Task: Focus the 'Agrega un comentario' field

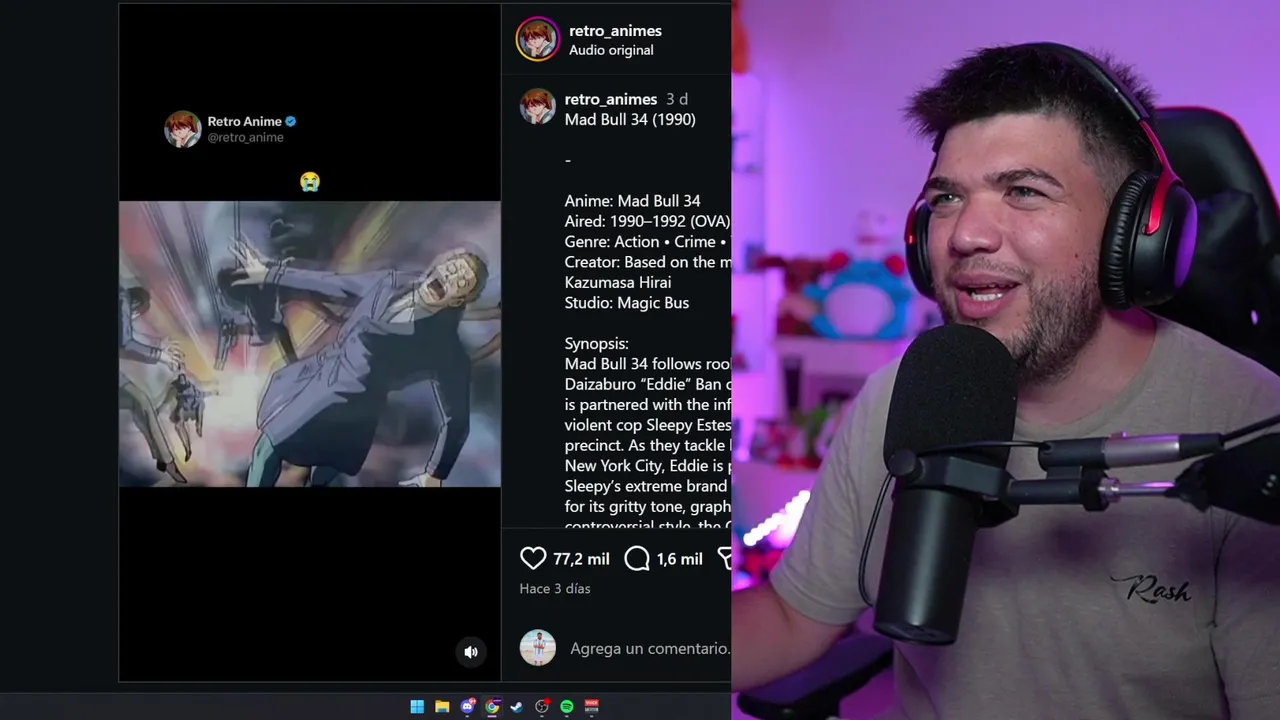Action: coord(650,648)
